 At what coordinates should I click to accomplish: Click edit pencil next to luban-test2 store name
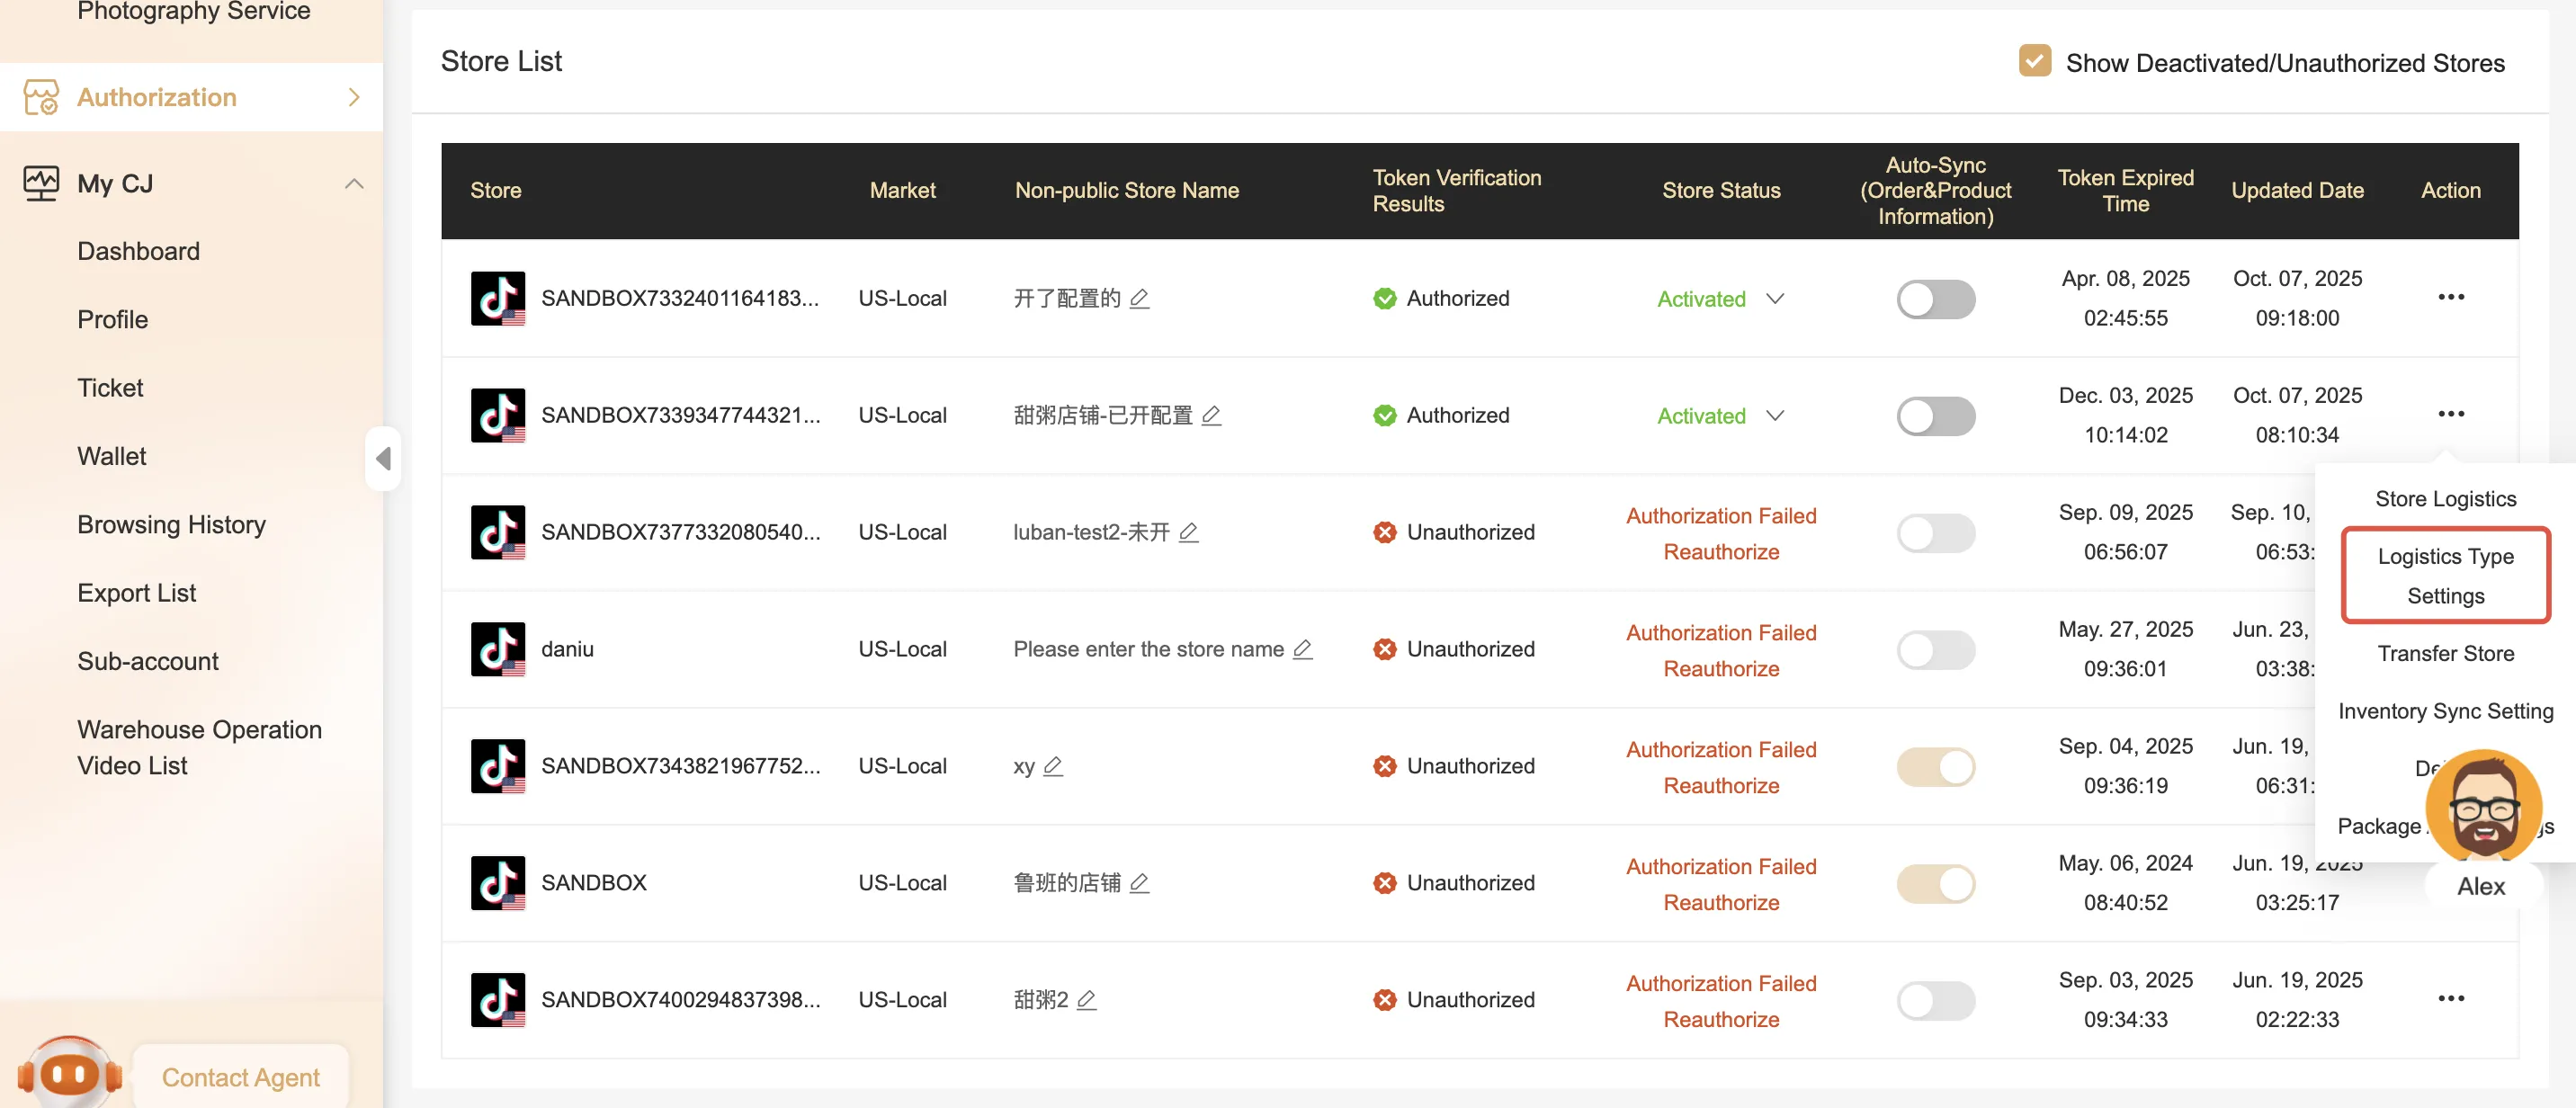tap(1188, 532)
